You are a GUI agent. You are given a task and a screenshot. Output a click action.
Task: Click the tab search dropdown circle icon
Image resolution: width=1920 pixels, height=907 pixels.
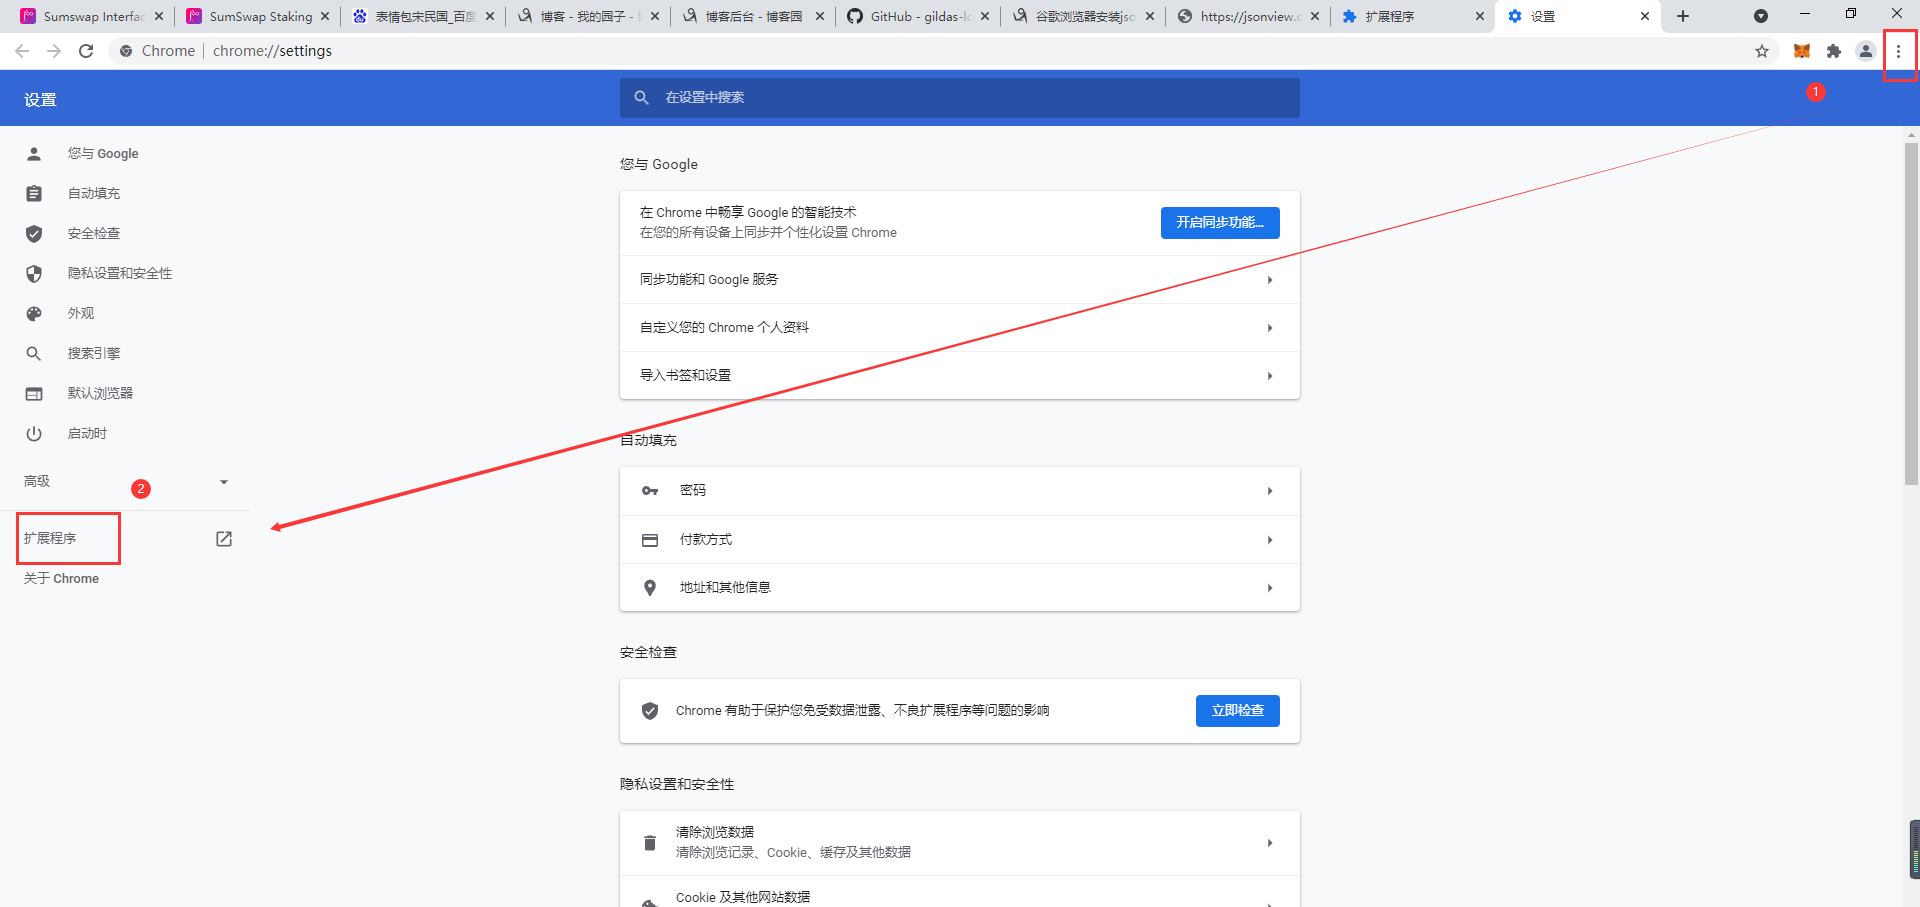[x=1761, y=16]
